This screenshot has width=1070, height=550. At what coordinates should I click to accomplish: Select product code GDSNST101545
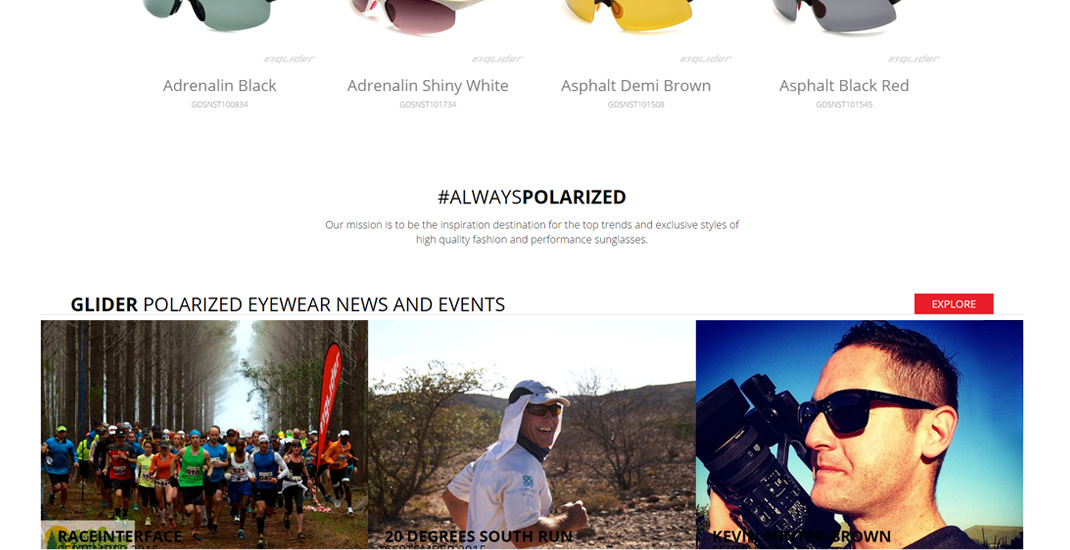tap(844, 104)
